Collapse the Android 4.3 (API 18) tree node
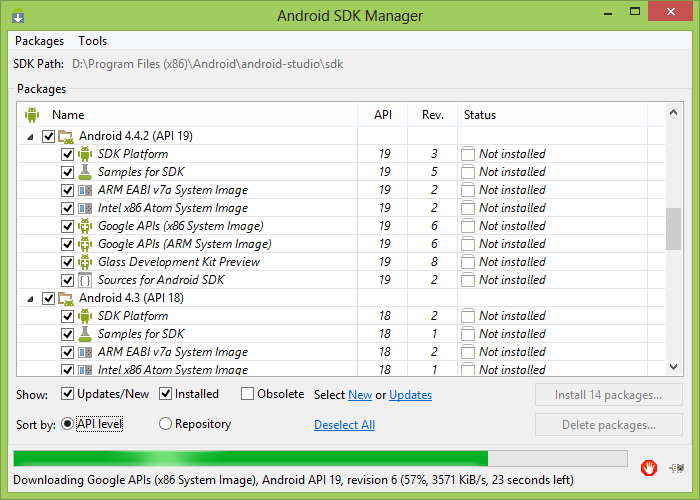 click(x=30, y=299)
